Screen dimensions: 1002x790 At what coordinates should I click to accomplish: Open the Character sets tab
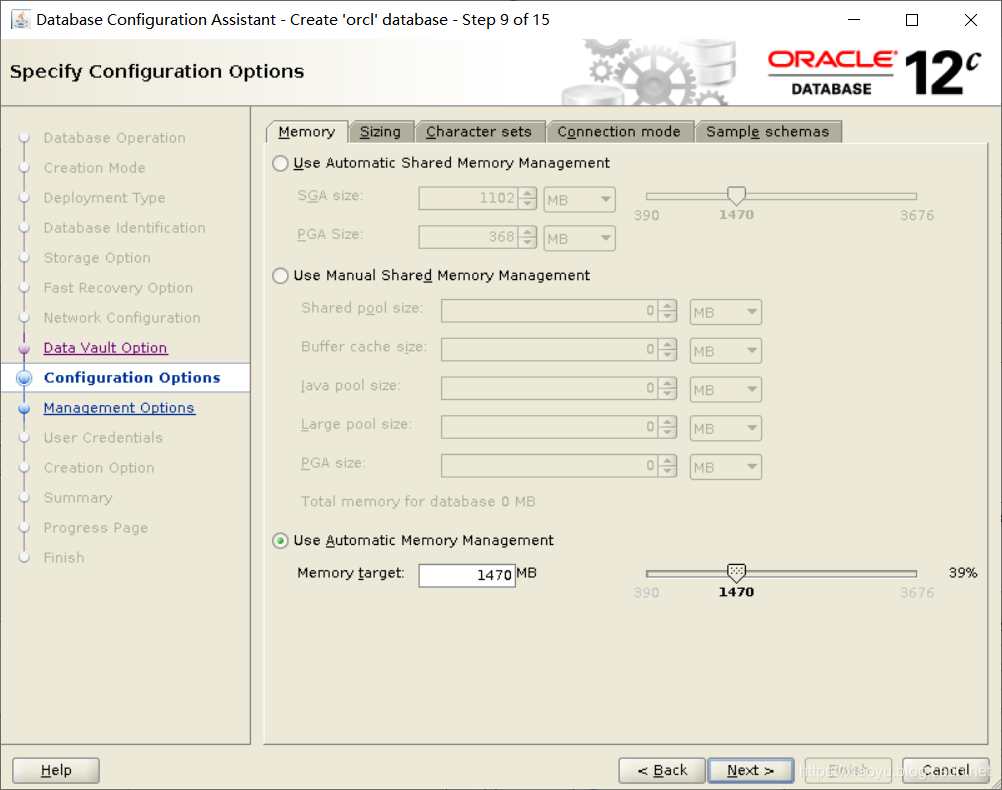pyautogui.click(x=479, y=132)
